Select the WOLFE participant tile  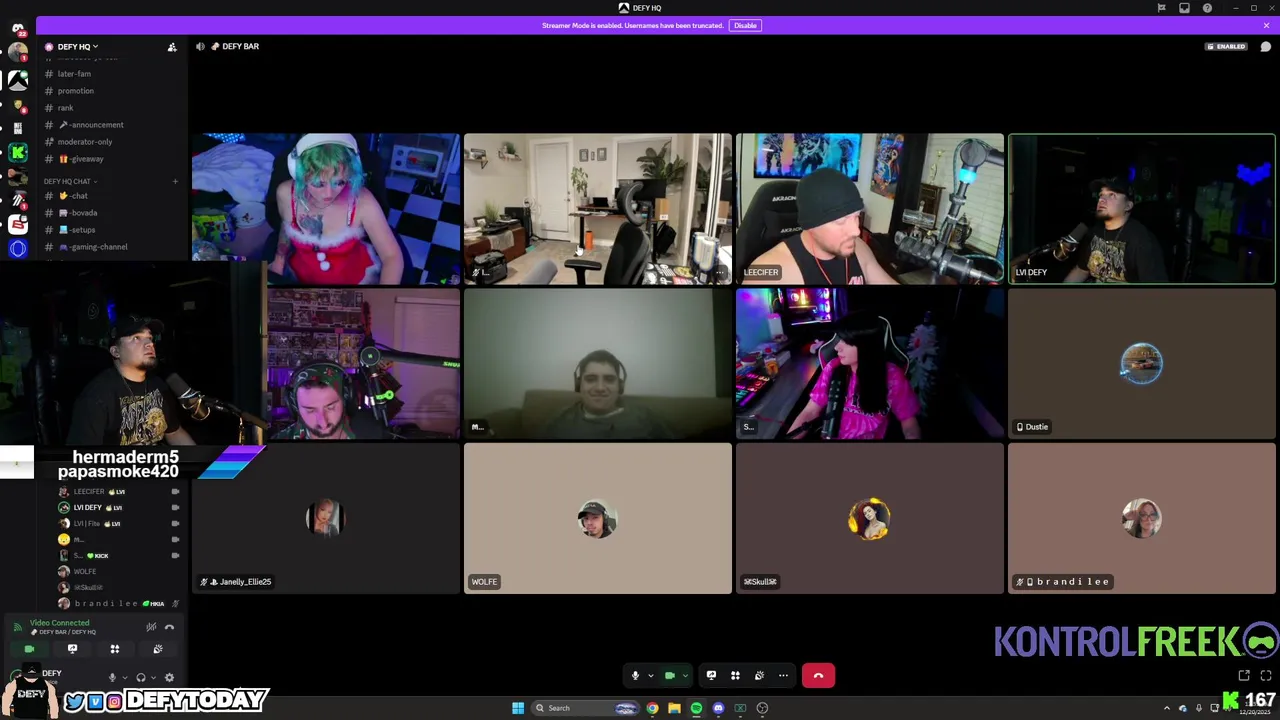(x=598, y=519)
